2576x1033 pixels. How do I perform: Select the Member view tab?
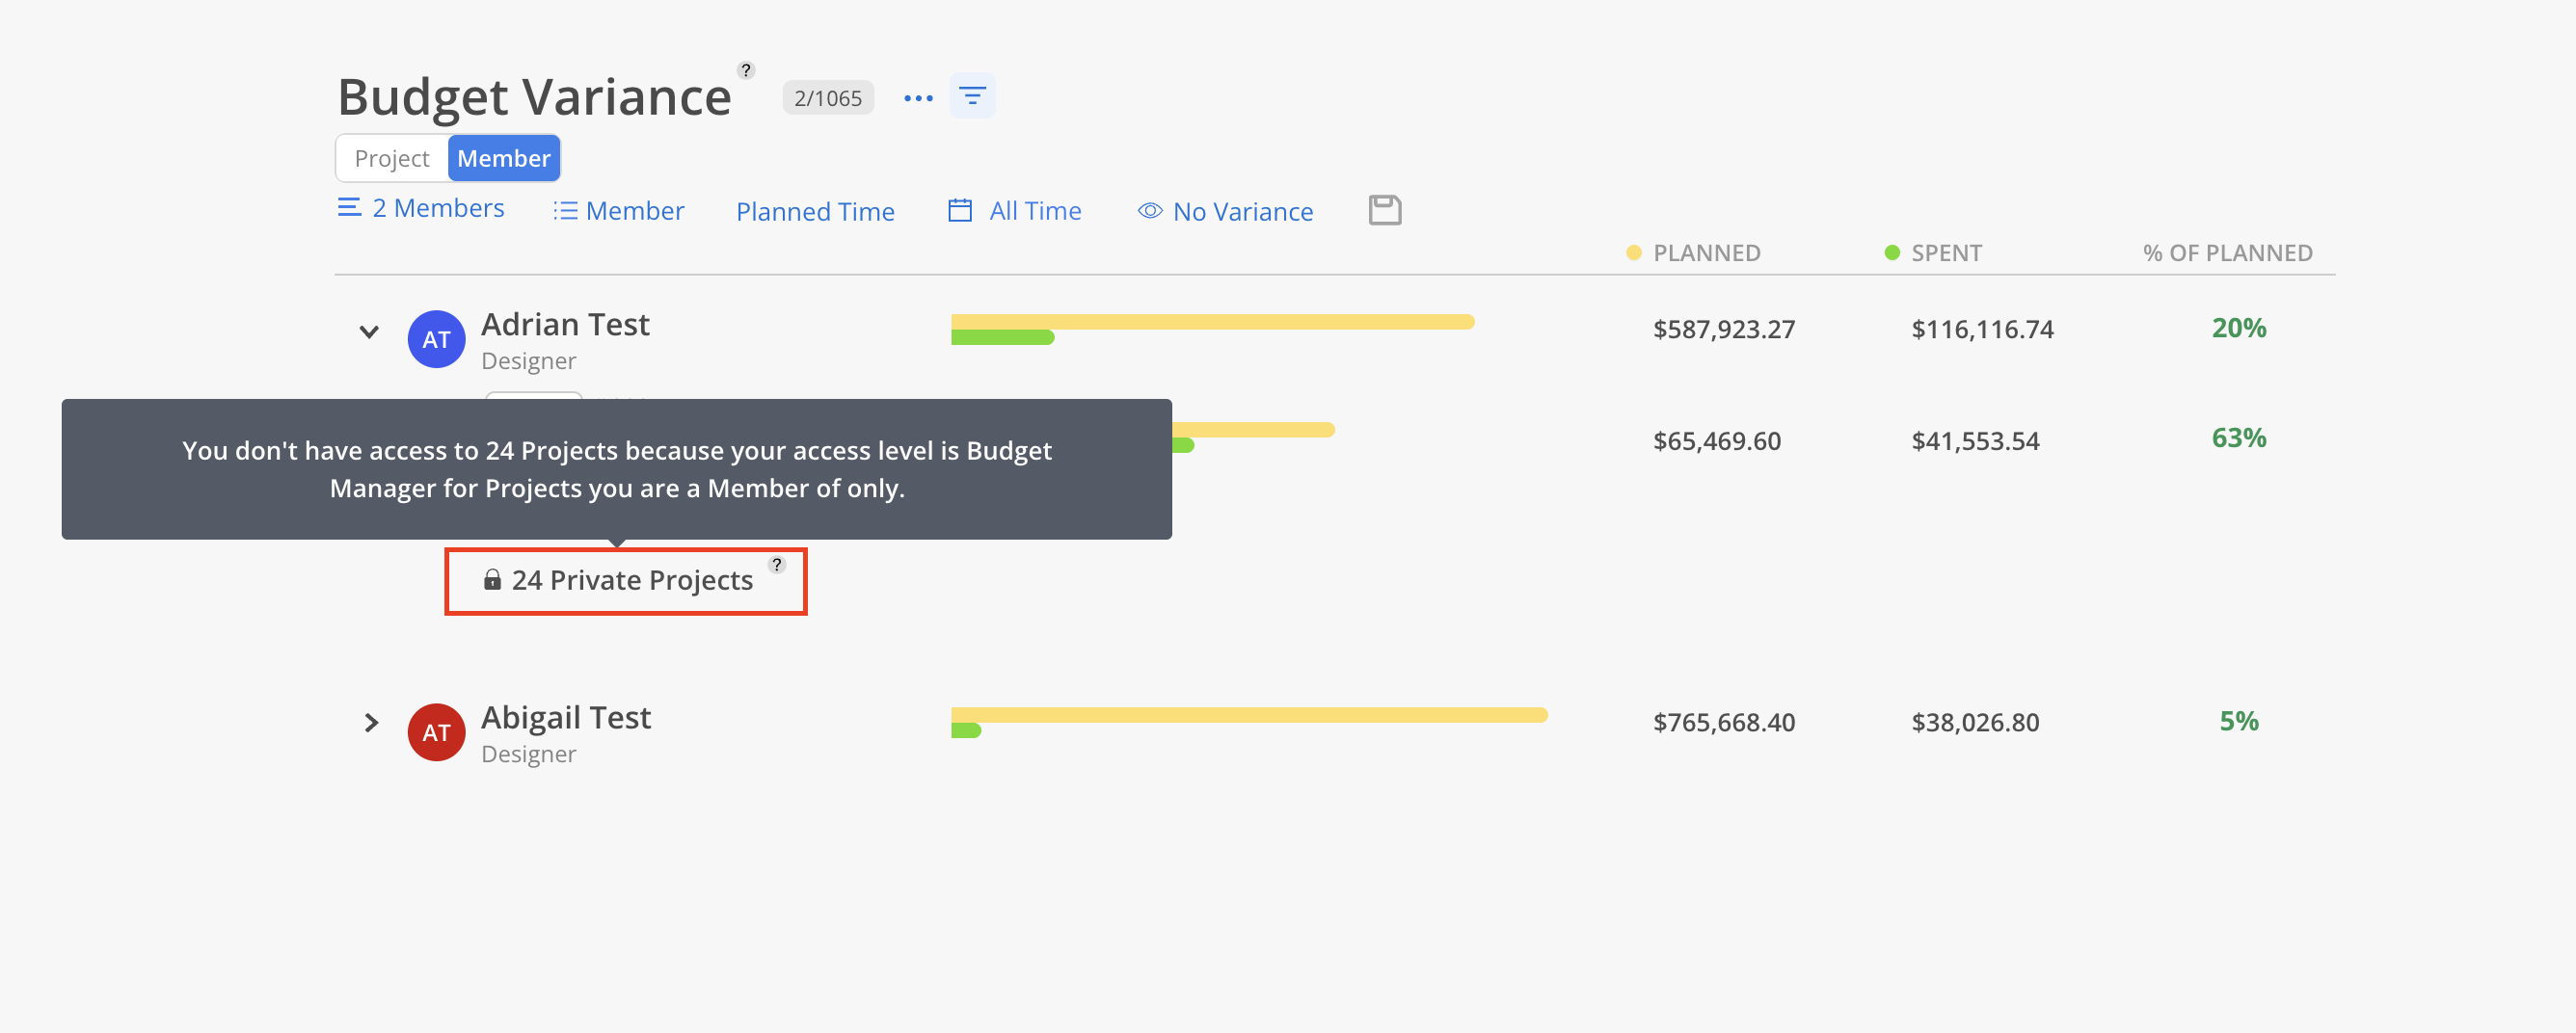504,158
